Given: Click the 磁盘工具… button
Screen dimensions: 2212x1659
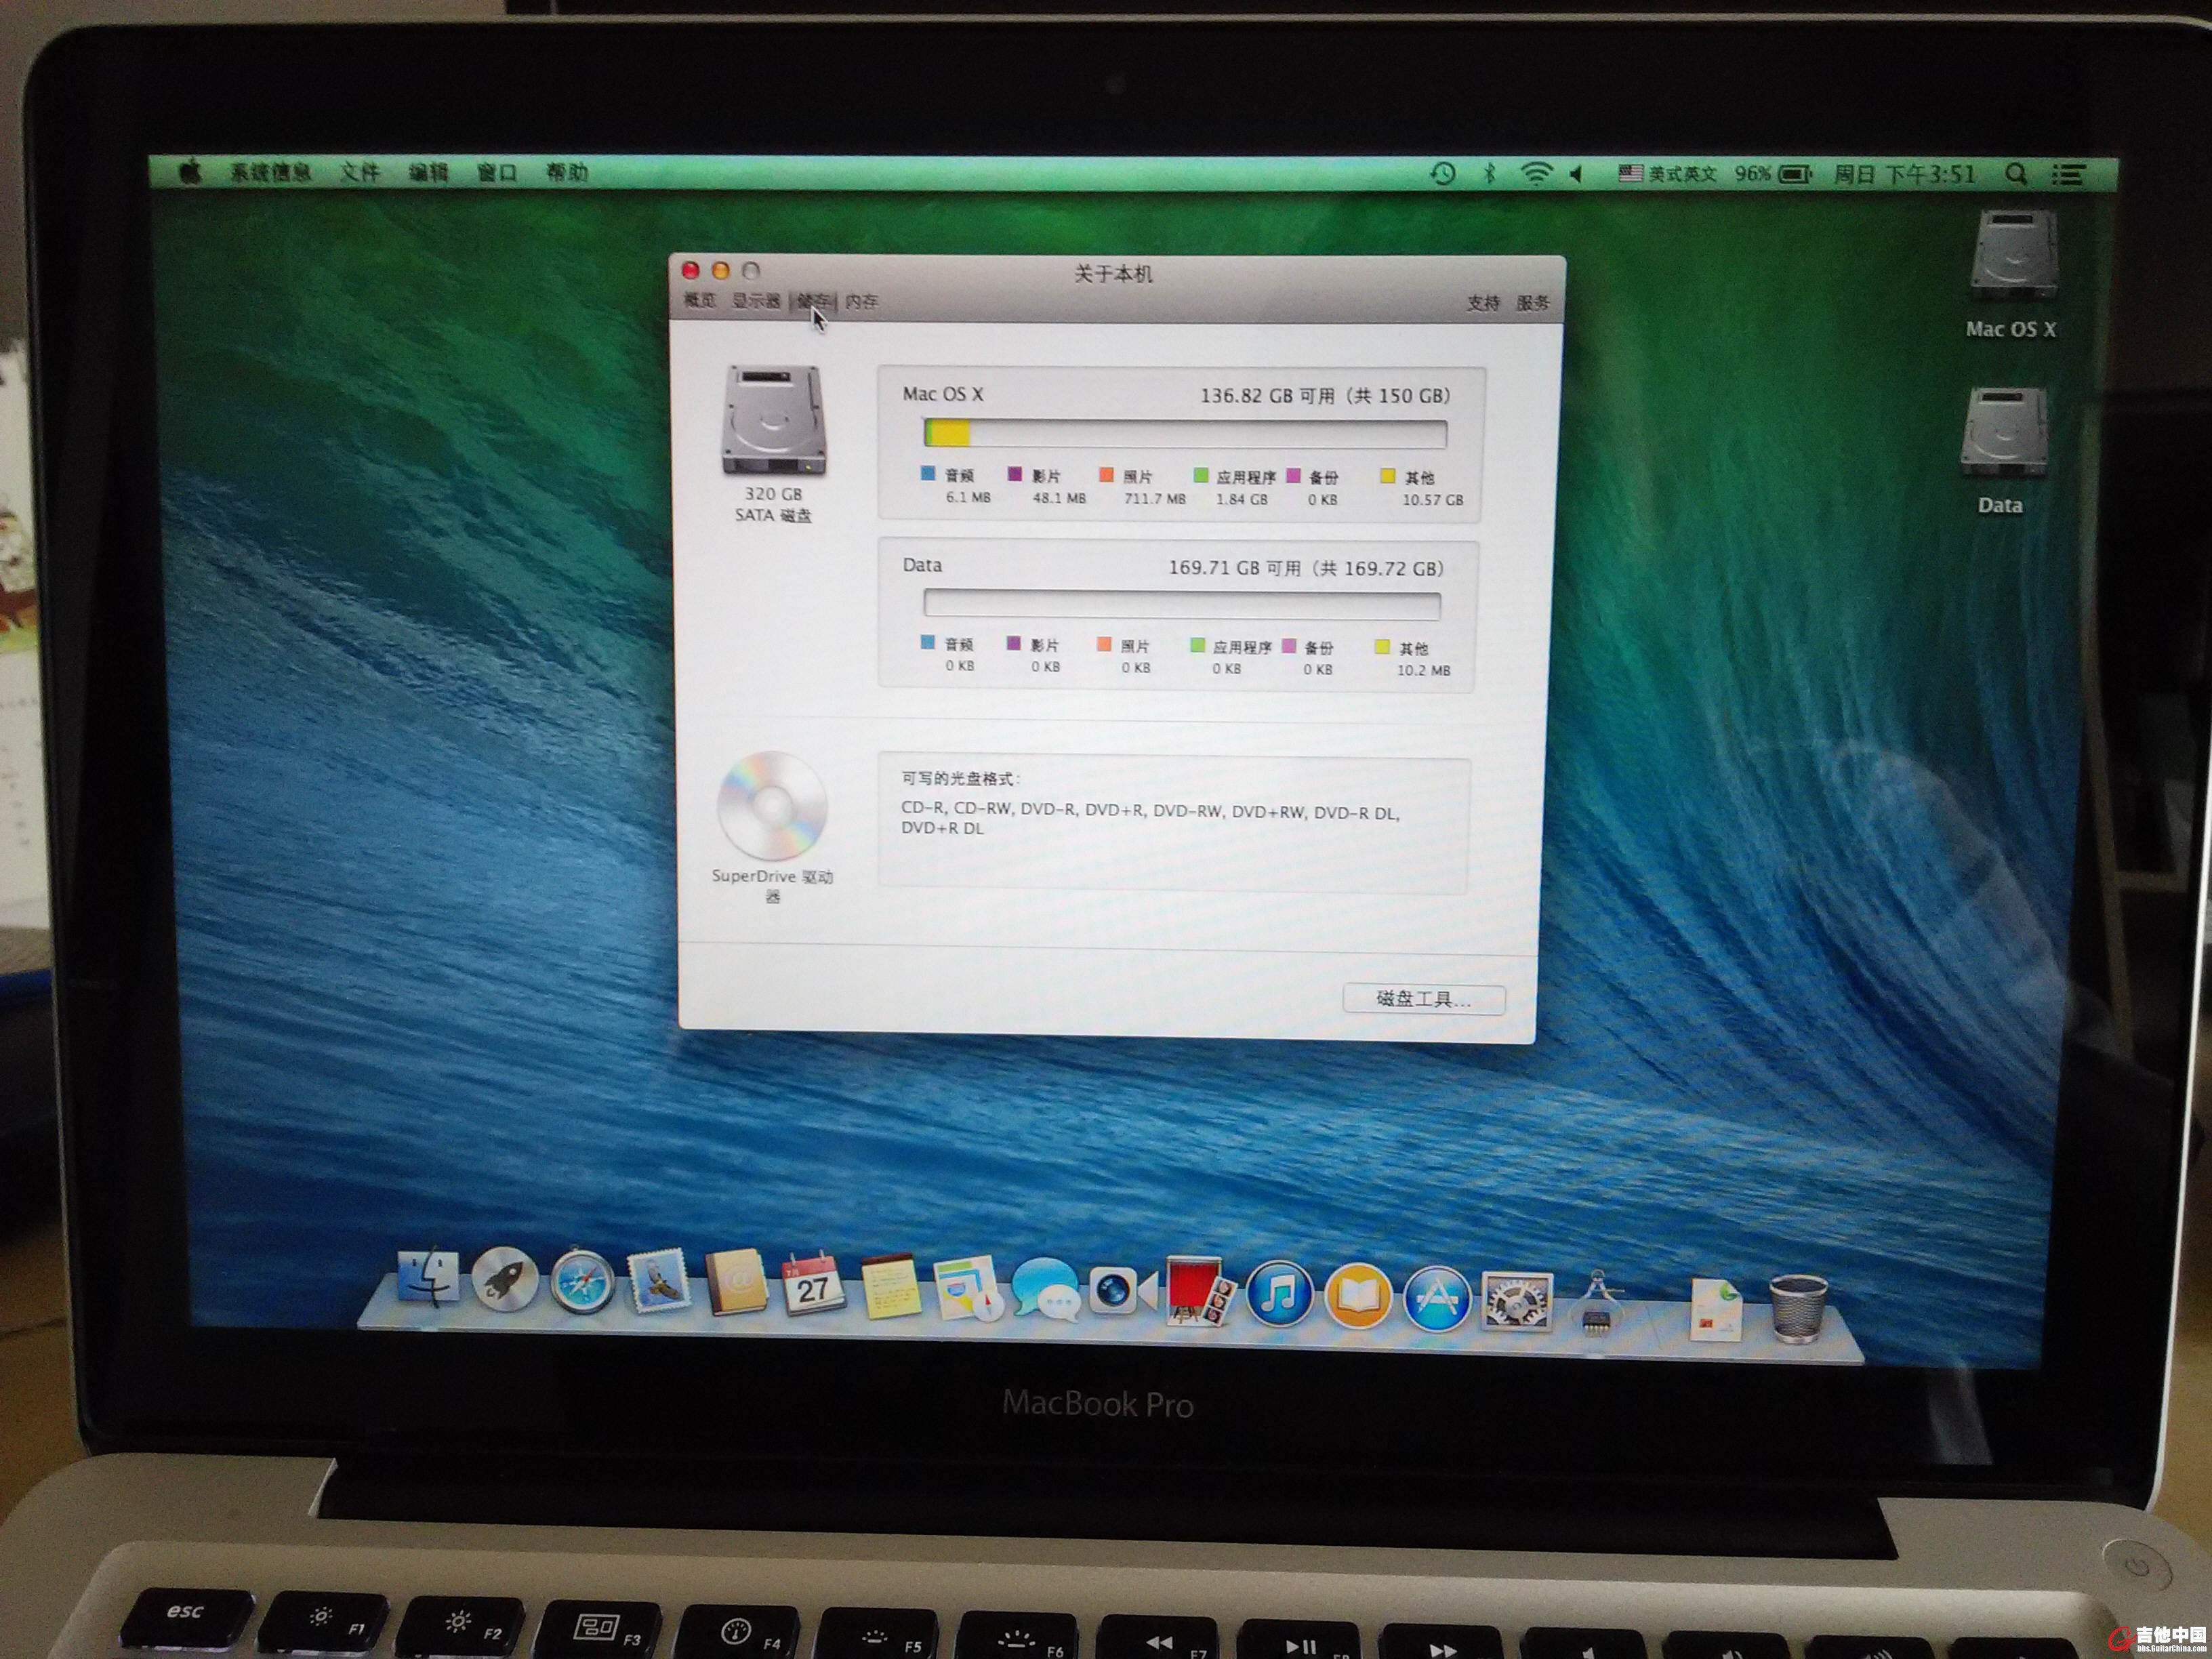Looking at the screenshot, I should click(1424, 999).
